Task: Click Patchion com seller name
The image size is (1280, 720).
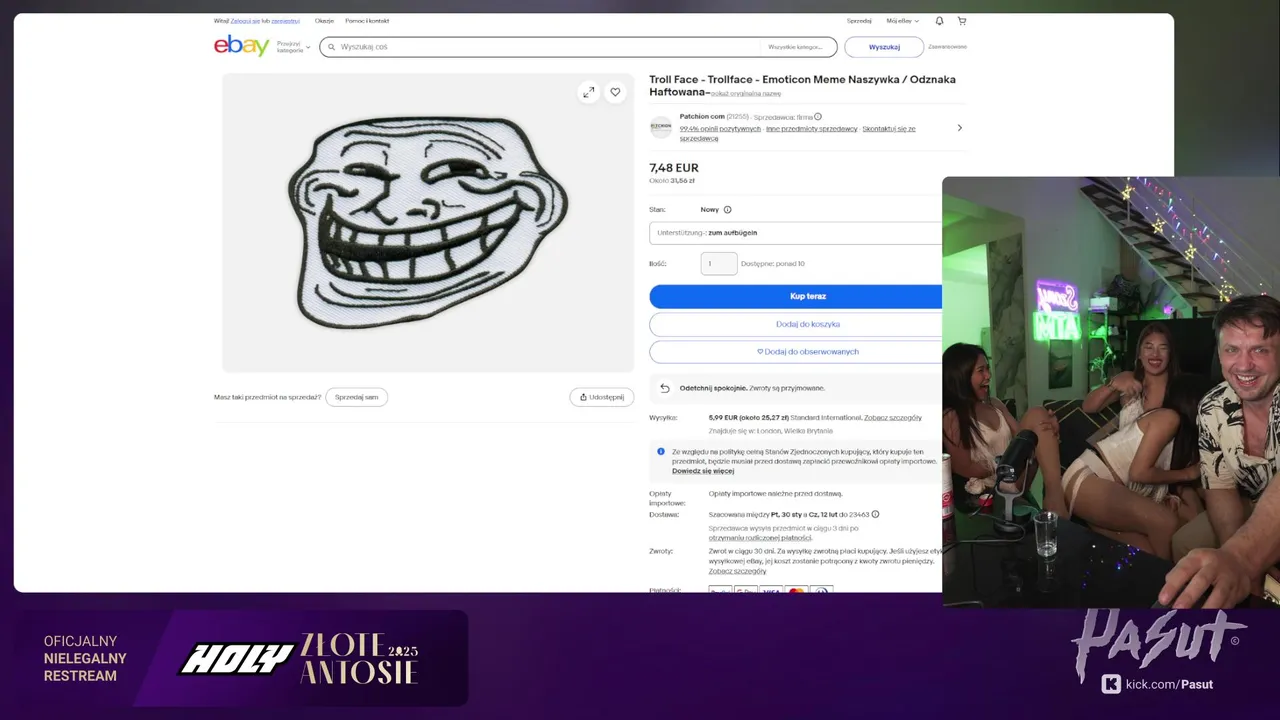Action: (702, 117)
